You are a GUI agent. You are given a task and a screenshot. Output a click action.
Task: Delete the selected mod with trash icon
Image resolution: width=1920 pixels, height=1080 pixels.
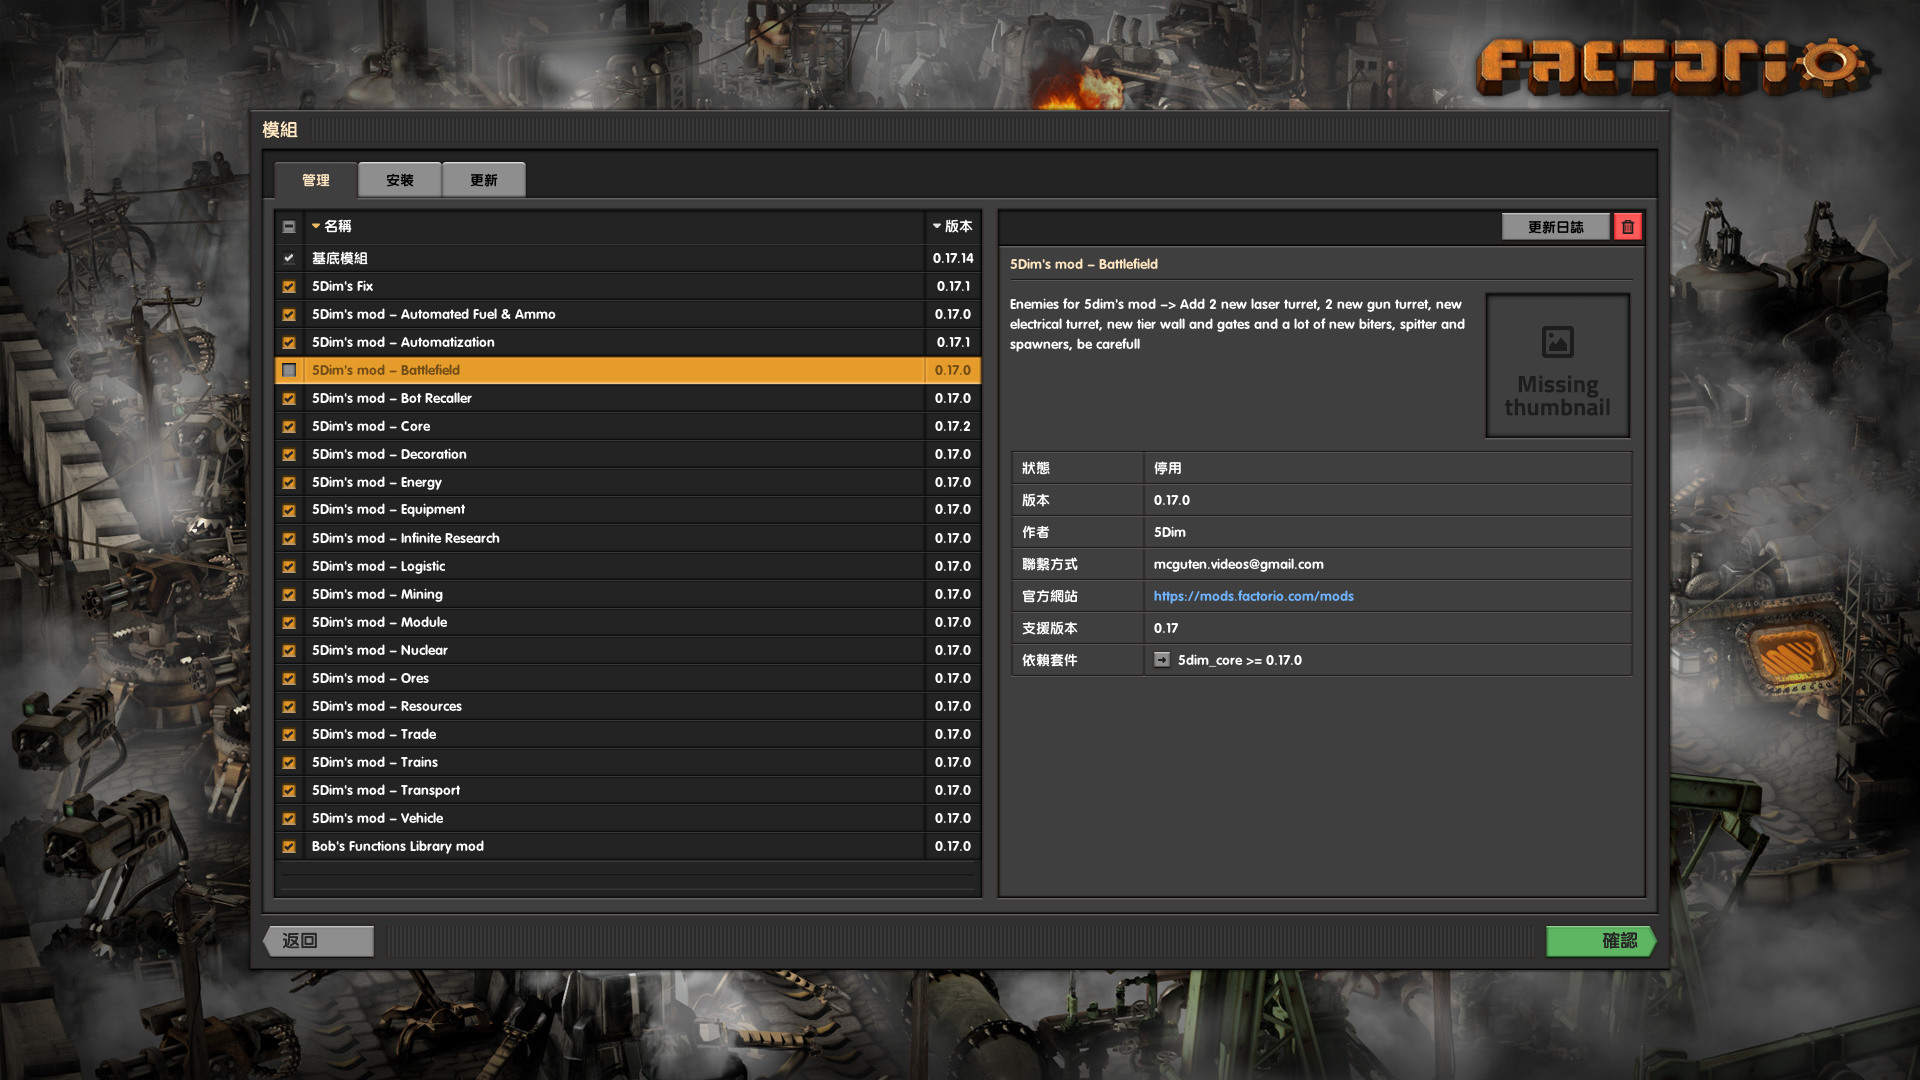coord(1627,227)
